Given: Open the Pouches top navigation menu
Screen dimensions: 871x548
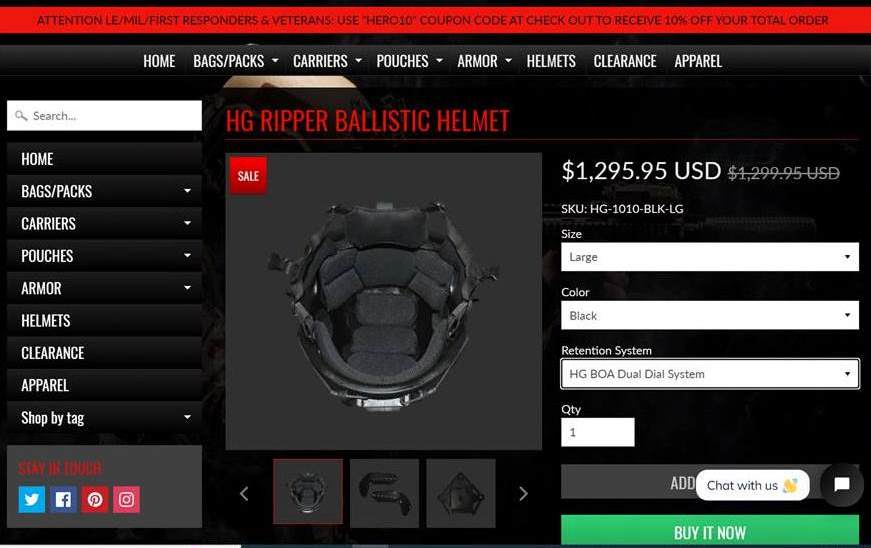Looking at the screenshot, I should [x=409, y=61].
